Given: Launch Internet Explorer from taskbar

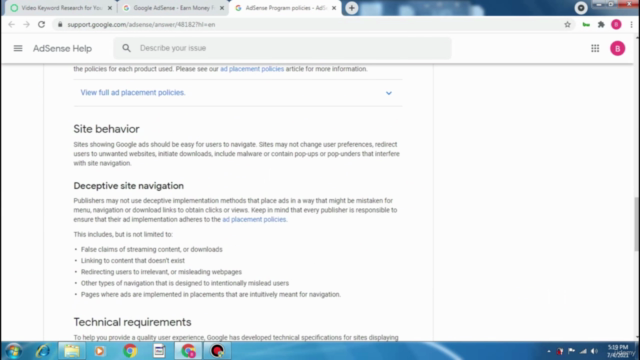Looking at the screenshot, I should click(43, 351).
